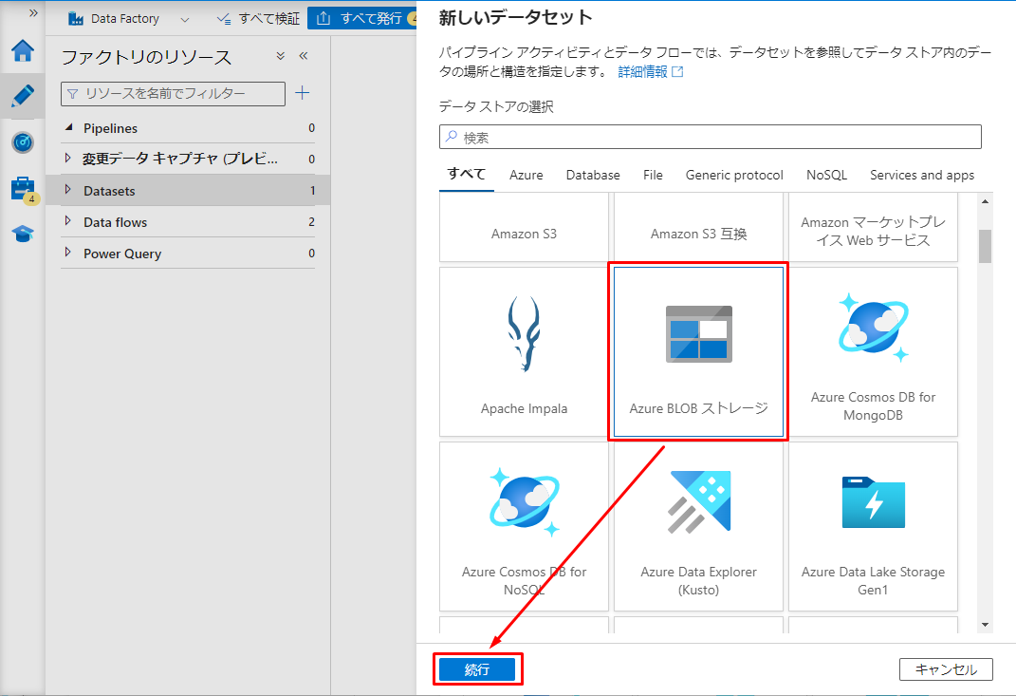Click the キャンセル cancel button
Screen dimensions: 1016x696
[945, 669]
